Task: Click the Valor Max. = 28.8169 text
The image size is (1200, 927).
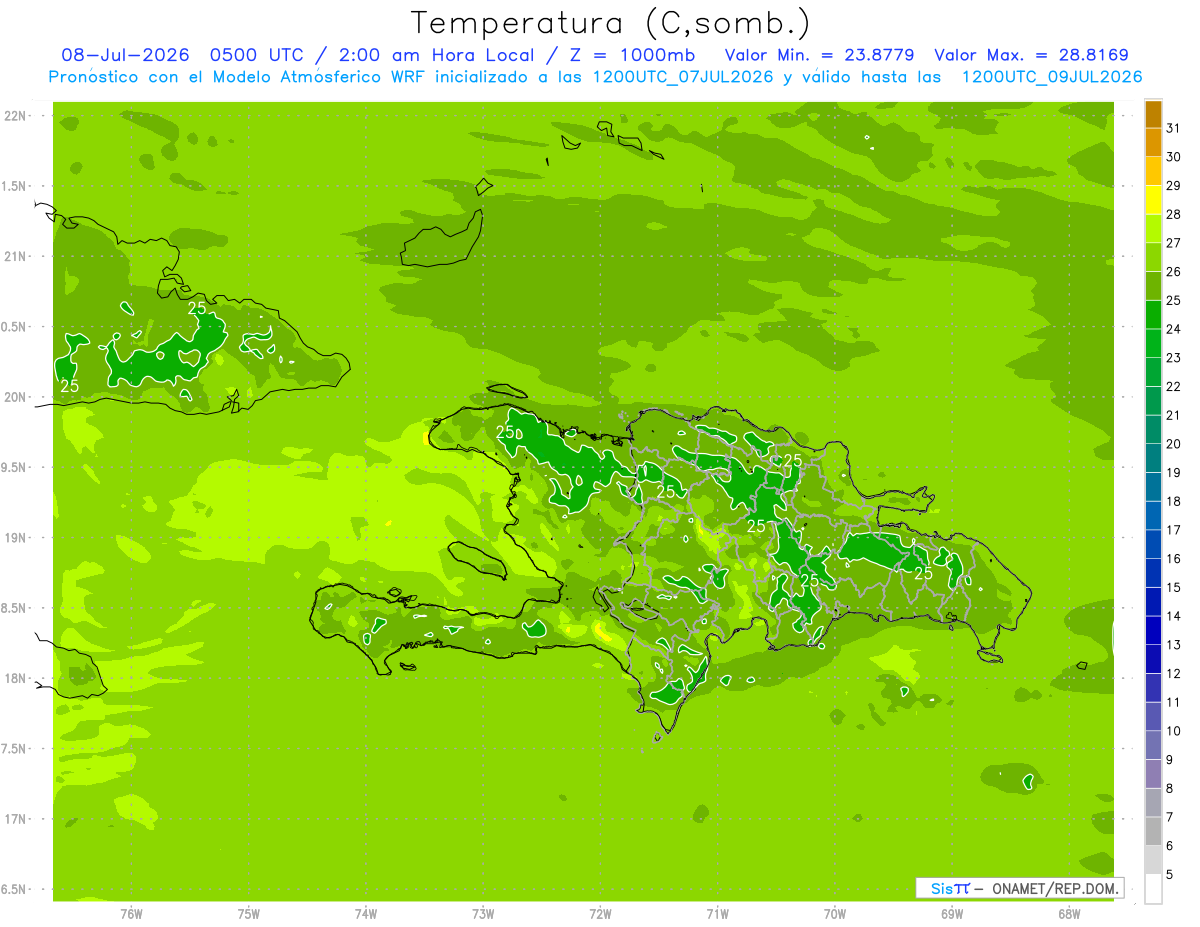Action: (1031, 55)
